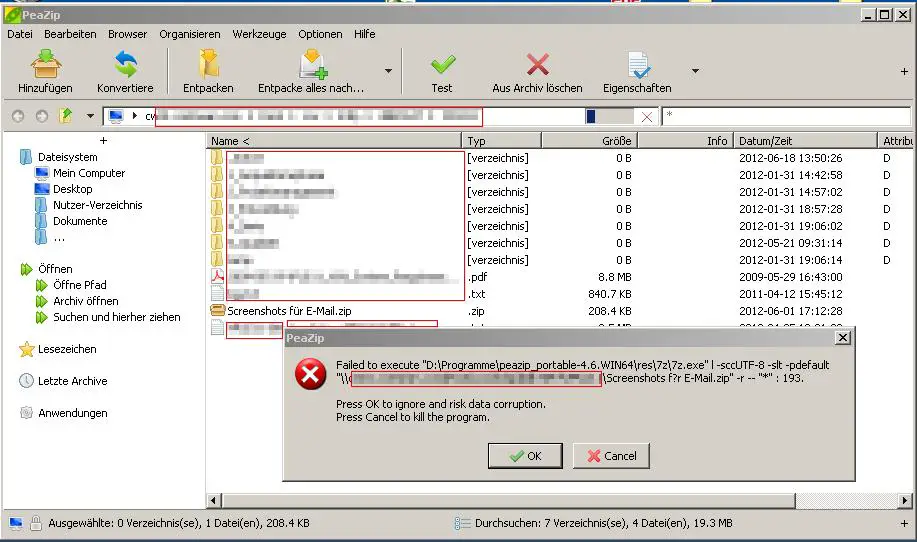917x542 pixels.
Task: Click the Info column header
Action: click(x=685, y=141)
